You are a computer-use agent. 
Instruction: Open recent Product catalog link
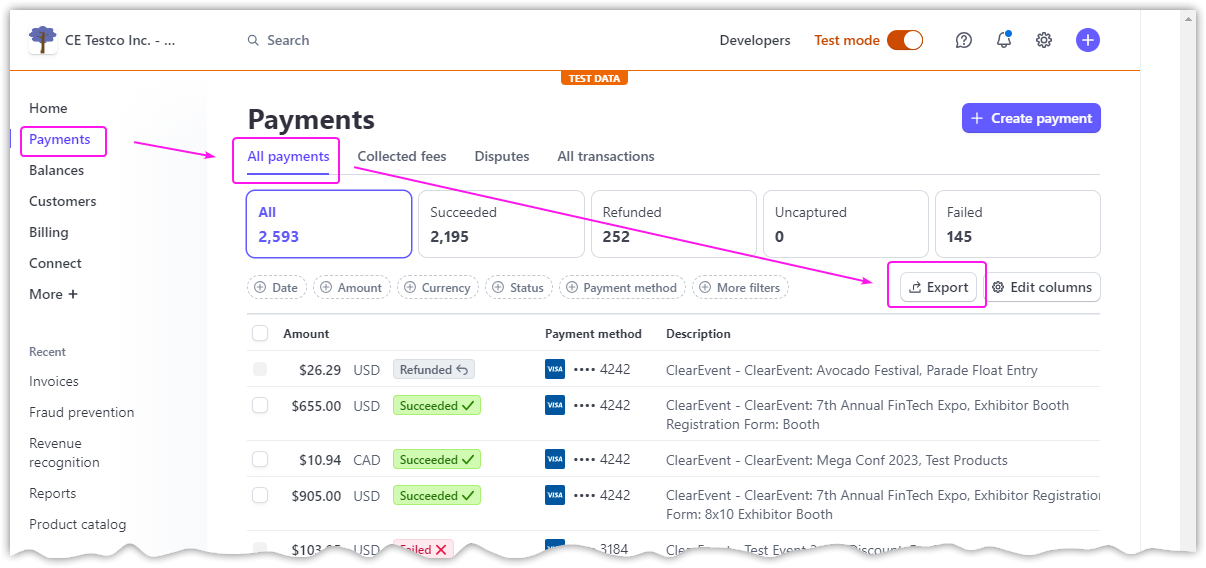click(x=78, y=524)
